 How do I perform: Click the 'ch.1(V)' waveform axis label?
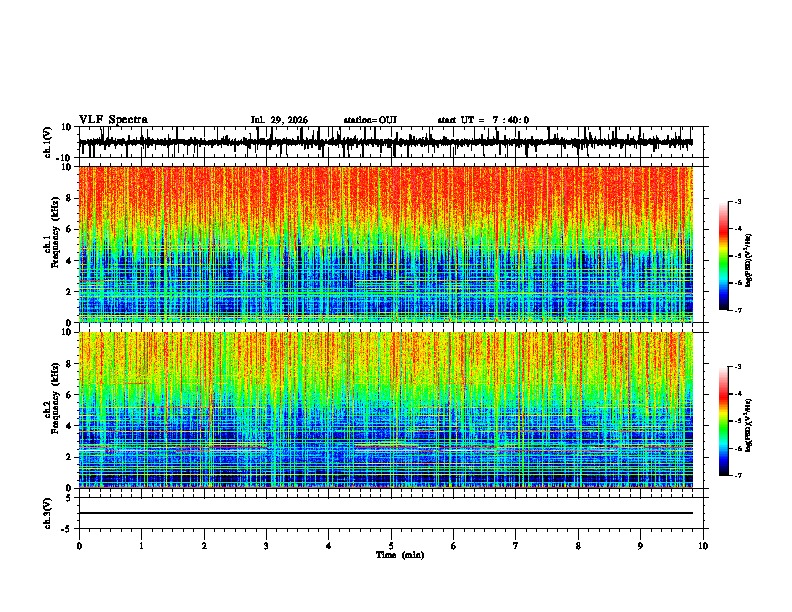click(x=48, y=142)
